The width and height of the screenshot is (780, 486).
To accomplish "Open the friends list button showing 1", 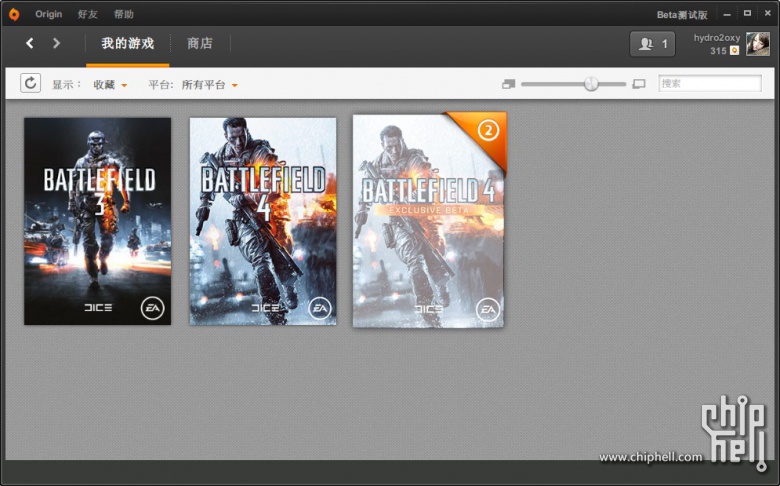I will 652,44.
